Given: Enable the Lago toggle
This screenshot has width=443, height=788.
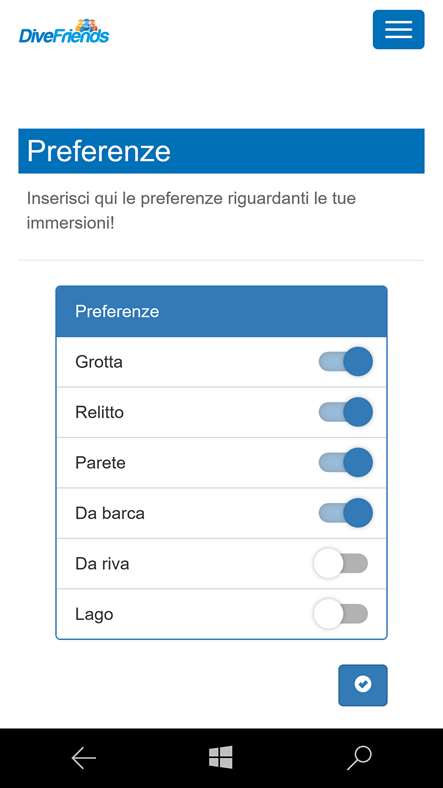Looking at the screenshot, I should point(341,614).
